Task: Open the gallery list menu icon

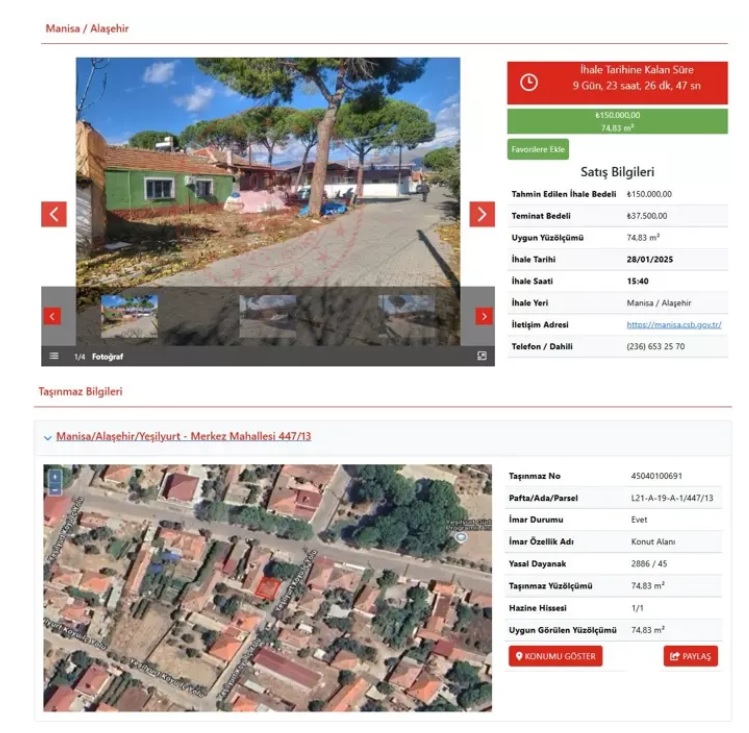Action: pyautogui.click(x=54, y=356)
